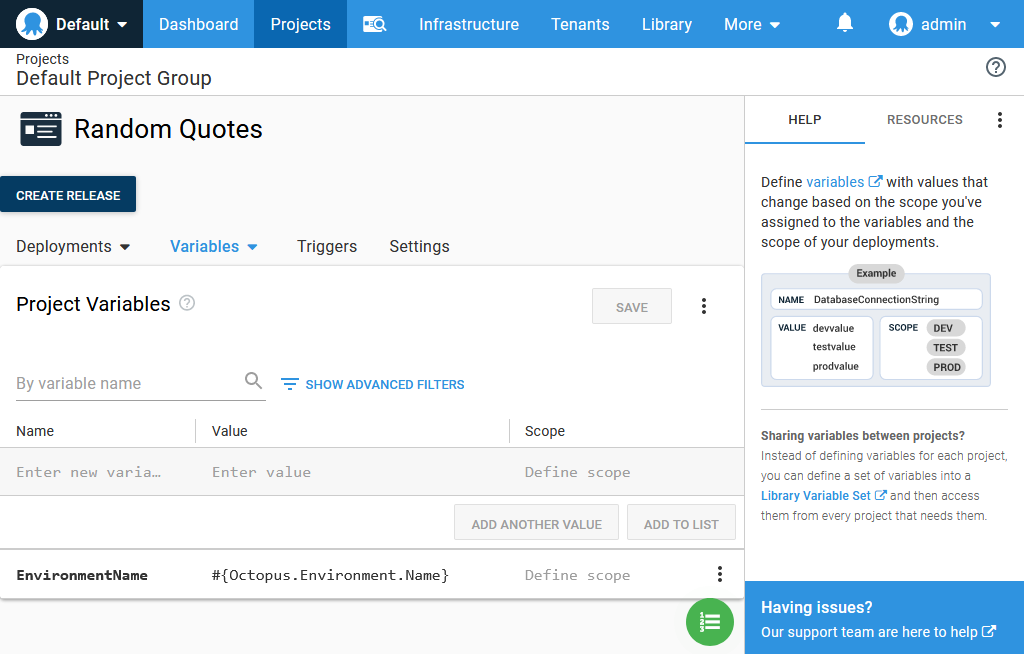Click the #{Octopus.Environment.Name} value cell

point(330,575)
